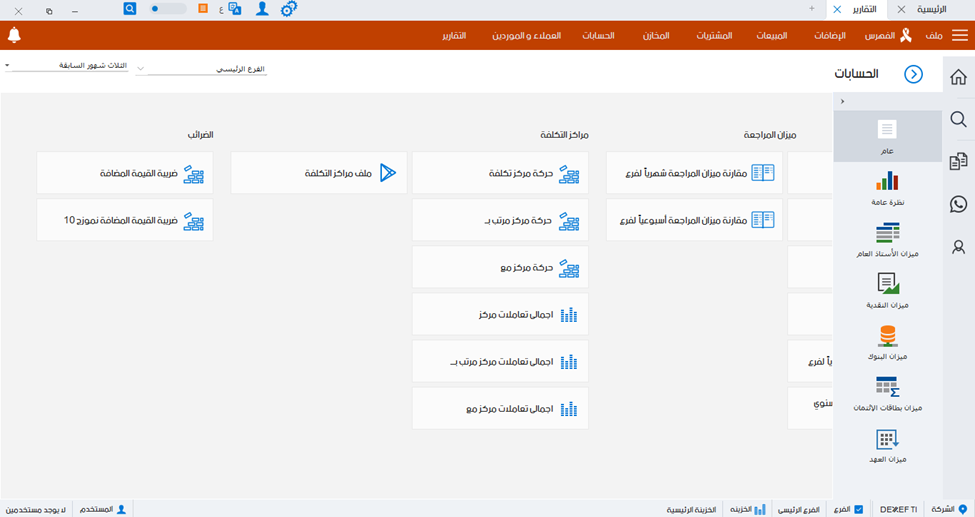Click the Home icon in right sidebar
975x517 pixels.
coord(958,77)
